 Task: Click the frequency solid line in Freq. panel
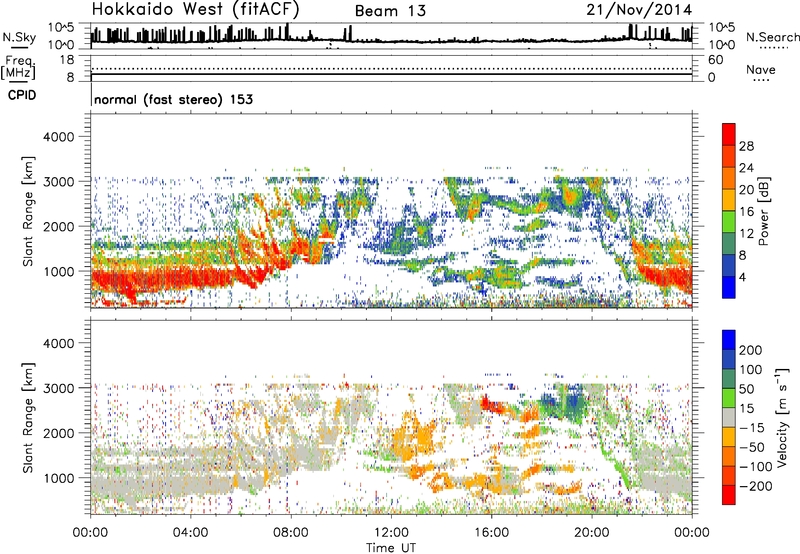391,74
